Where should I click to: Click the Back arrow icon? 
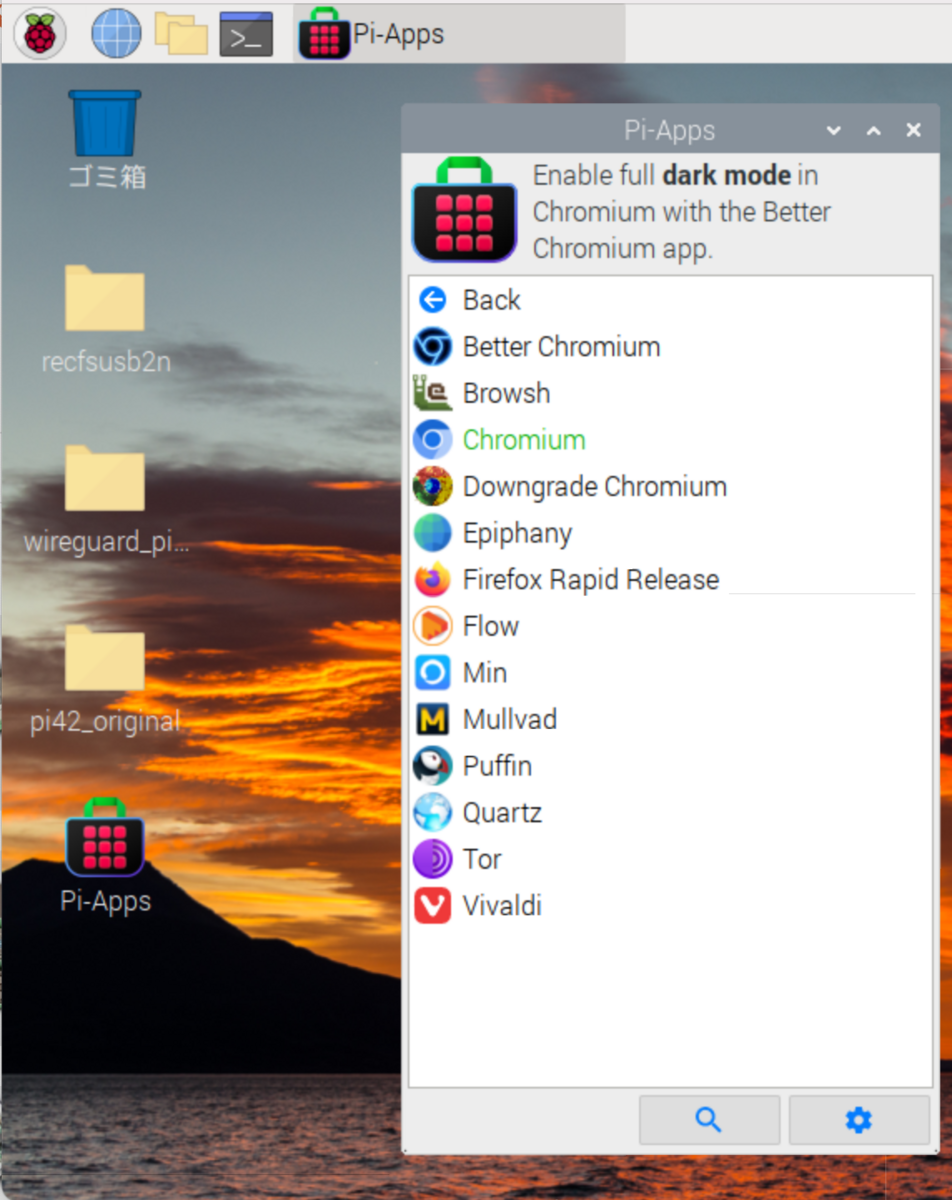[432, 300]
